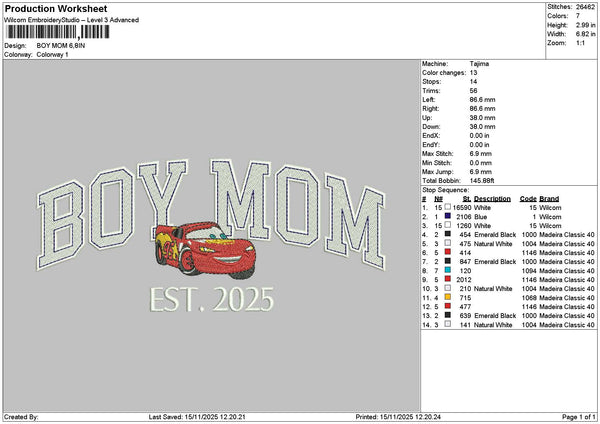Screen dimensions: 600x424
Task: Select code "1068" in stop row 11
Action: point(529,298)
